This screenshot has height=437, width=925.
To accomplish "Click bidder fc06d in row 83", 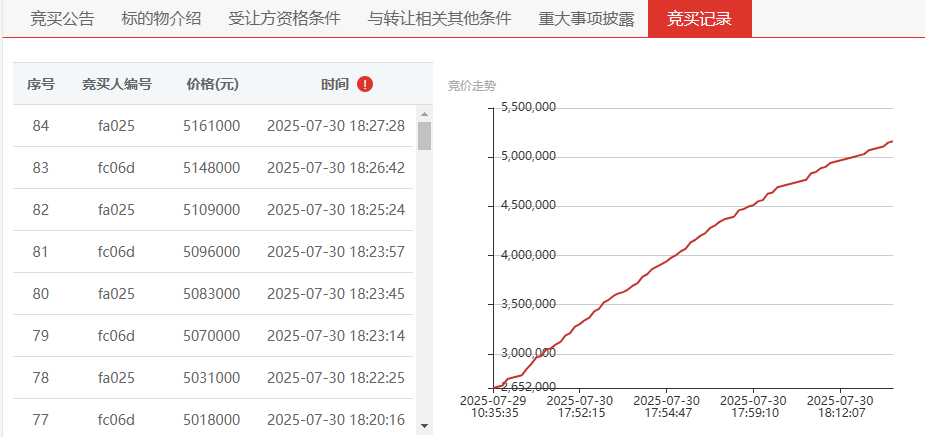I will 117,168.
